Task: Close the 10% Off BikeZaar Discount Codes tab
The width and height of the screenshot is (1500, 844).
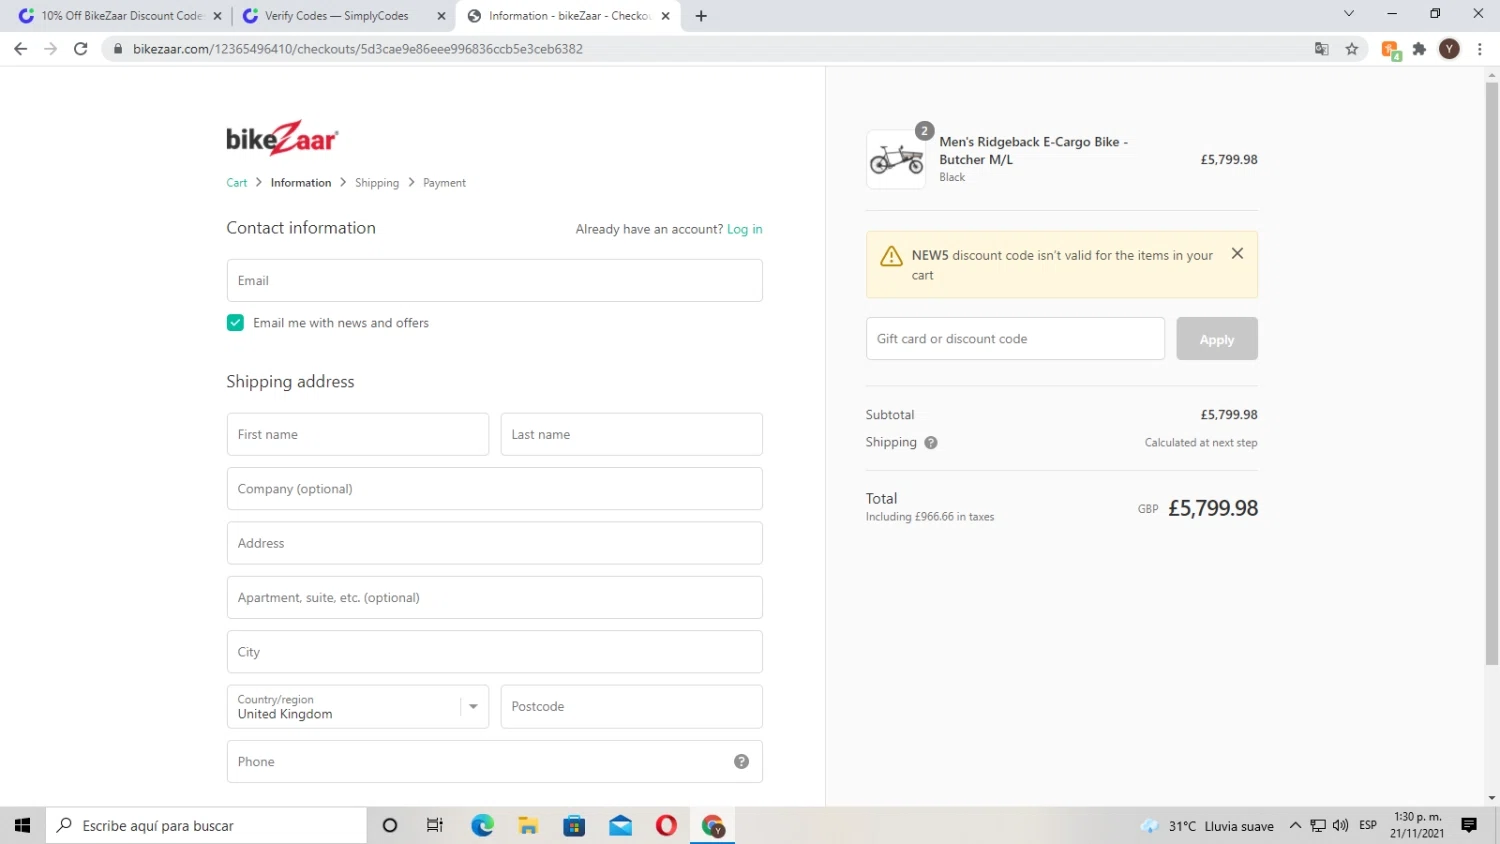Action: pyautogui.click(x=217, y=16)
